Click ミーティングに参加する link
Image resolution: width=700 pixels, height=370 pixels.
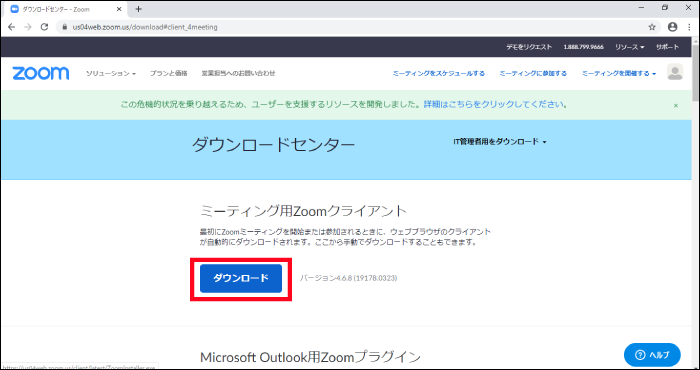533,73
